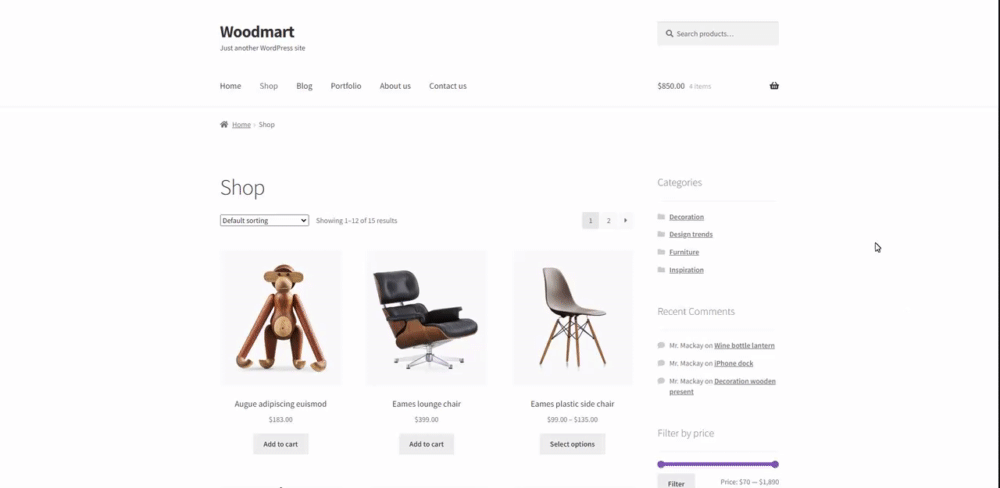Click the Search products input field
This screenshot has height=488, width=1000.
pos(717,34)
